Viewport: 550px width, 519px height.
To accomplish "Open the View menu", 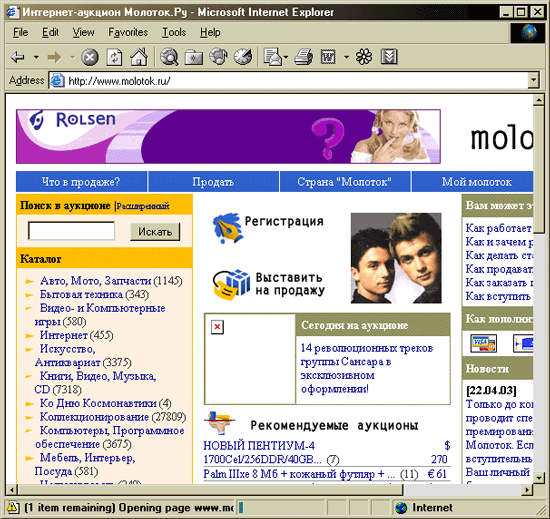I will (83, 32).
